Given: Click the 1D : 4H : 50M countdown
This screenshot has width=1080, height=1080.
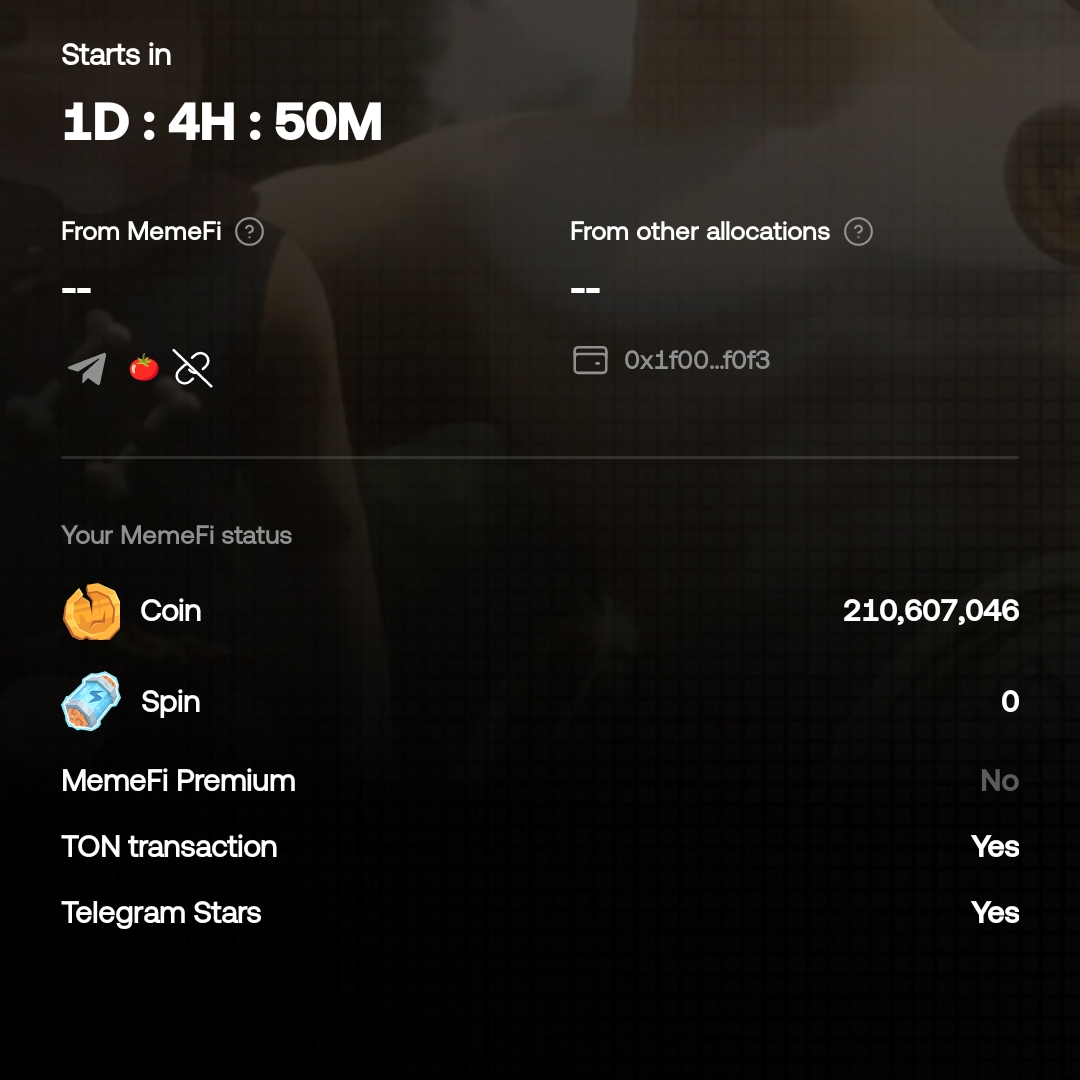Looking at the screenshot, I should pyautogui.click(x=222, y=123).
